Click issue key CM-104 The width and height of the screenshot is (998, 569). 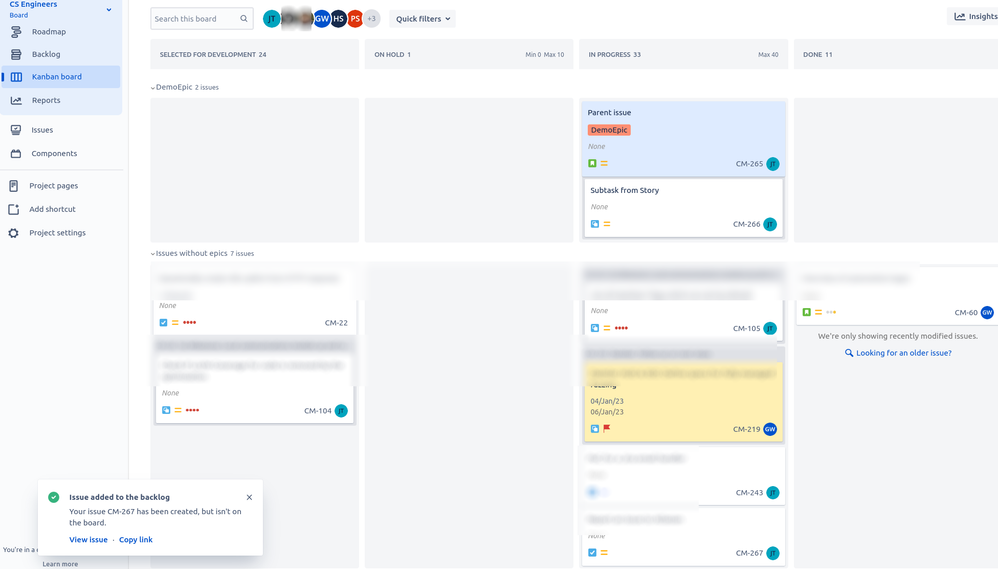[318, 411]
